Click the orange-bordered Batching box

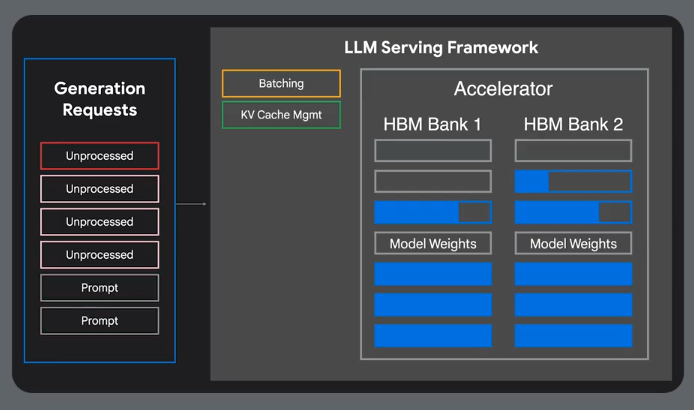click(281, 83)
